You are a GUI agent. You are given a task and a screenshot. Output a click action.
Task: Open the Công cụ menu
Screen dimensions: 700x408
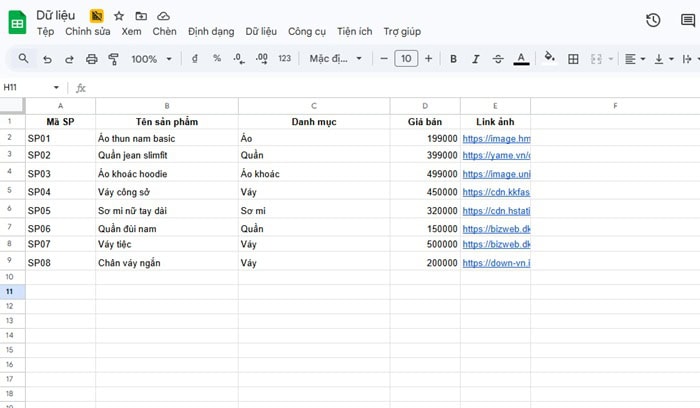click(x=307, y=31)
